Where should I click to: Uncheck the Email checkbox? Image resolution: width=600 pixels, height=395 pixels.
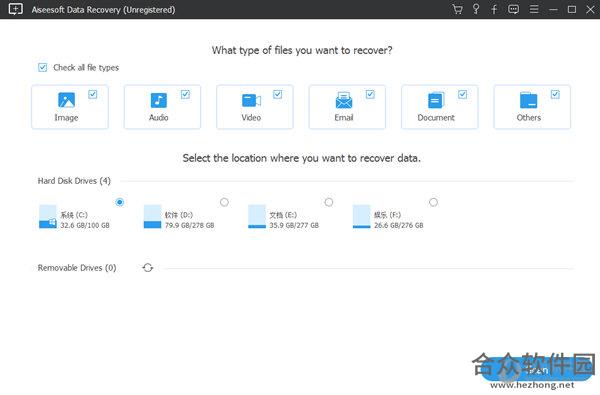(x=370, y=94)
